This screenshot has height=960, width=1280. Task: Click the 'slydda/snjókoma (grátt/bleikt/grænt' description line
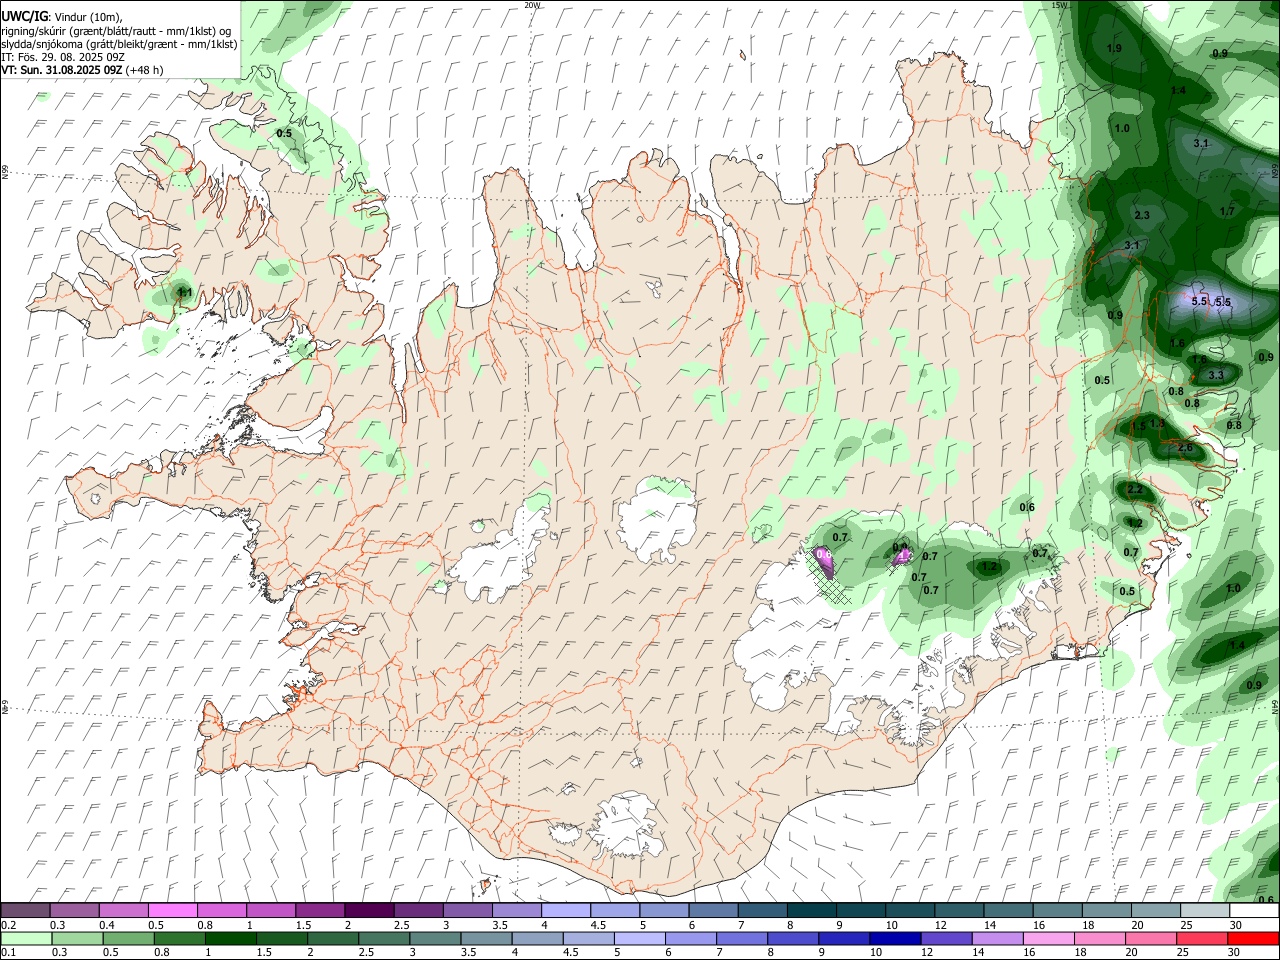pos(119,44)
